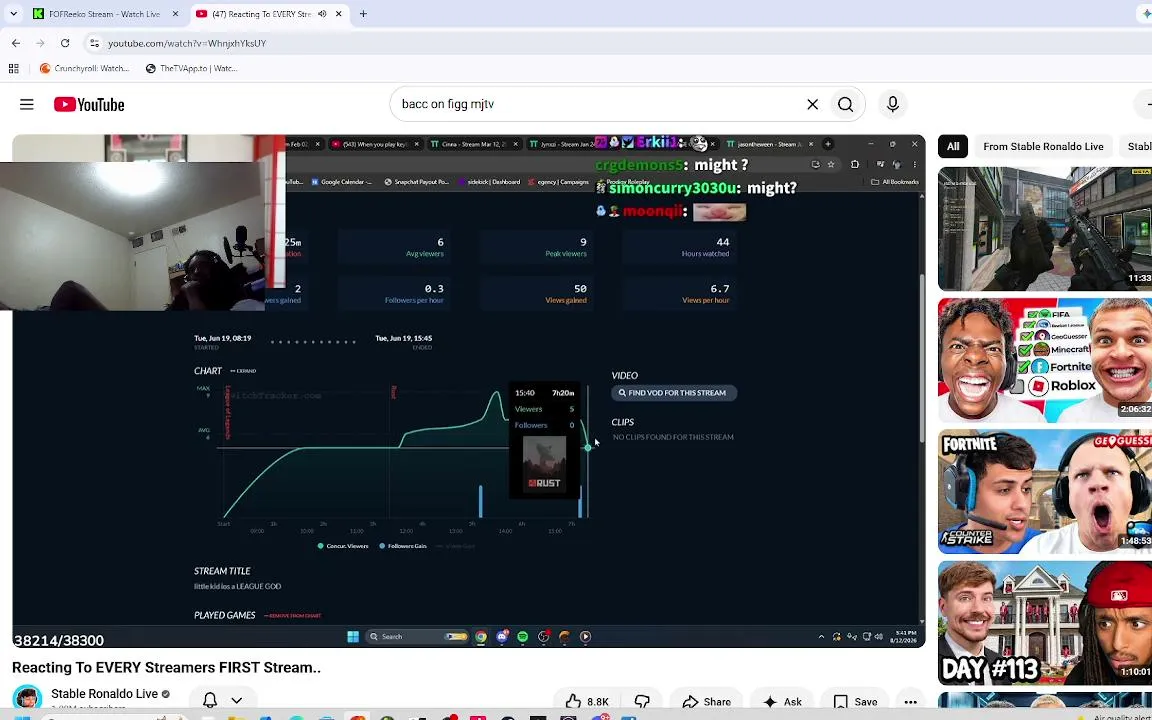Open the 11:33 shooter game video thumbnail
1152x720 pixels.
pos(1045,229)
